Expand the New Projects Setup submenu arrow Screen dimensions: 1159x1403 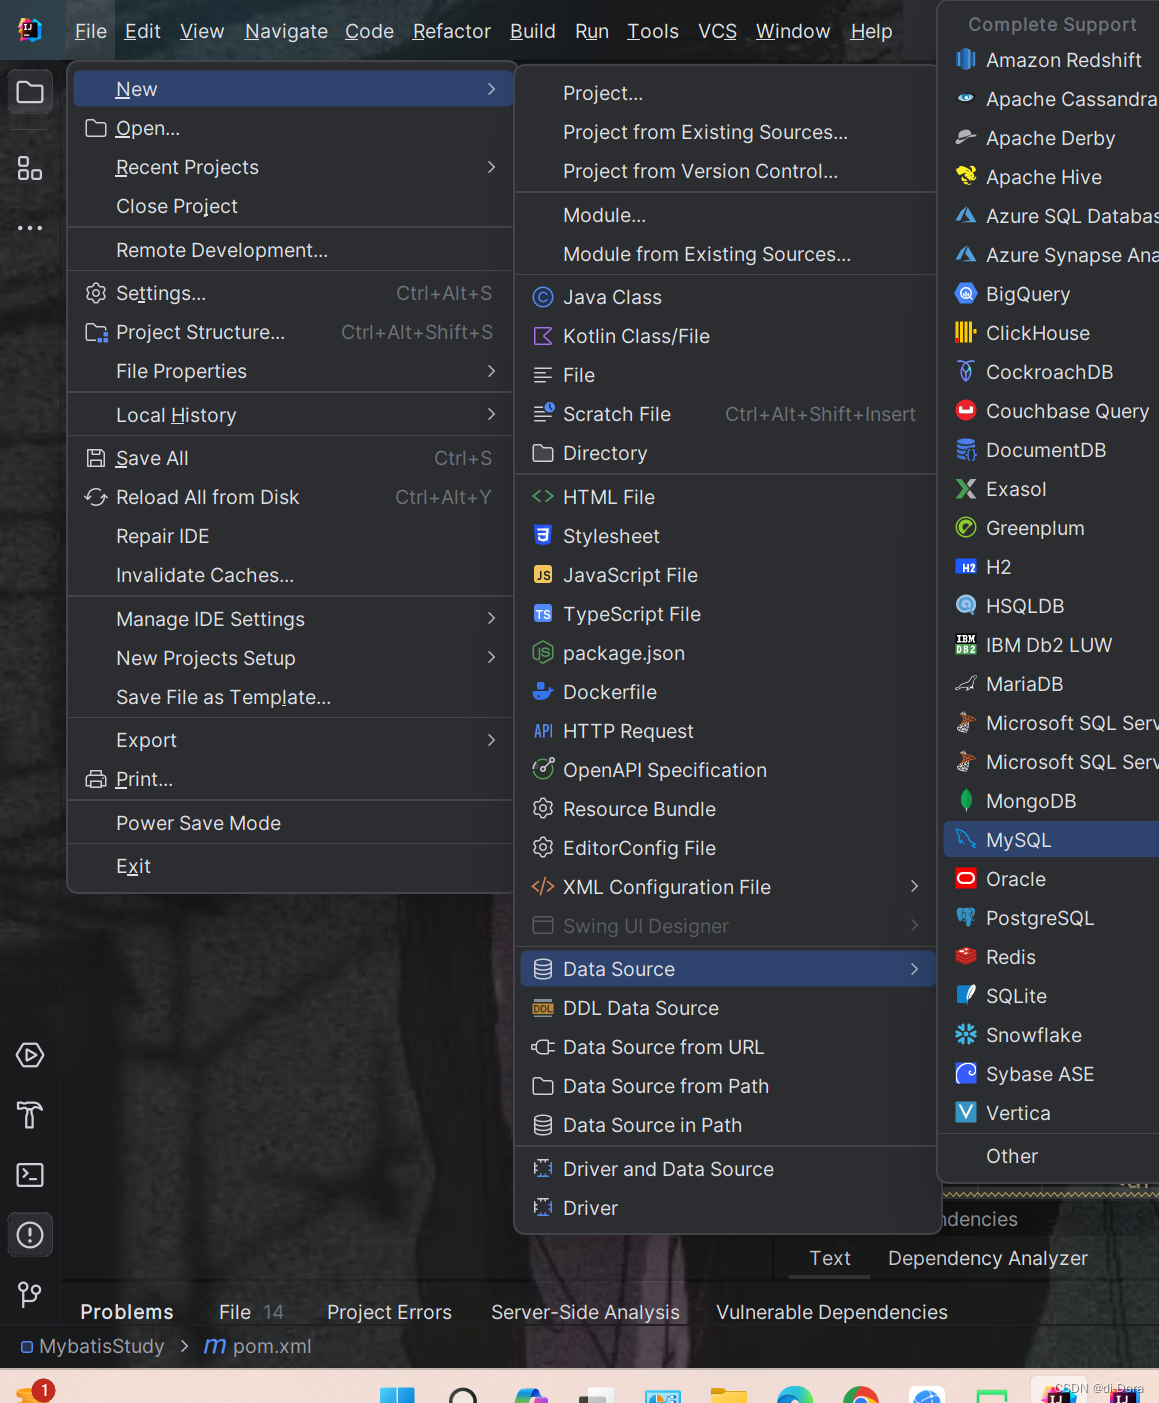point(491,657)
